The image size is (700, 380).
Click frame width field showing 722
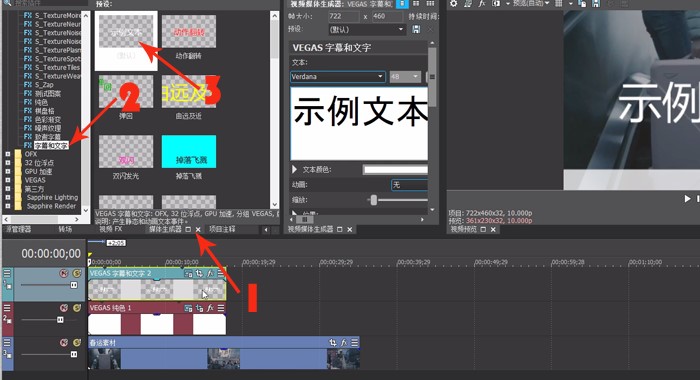[x=344, y=17]
